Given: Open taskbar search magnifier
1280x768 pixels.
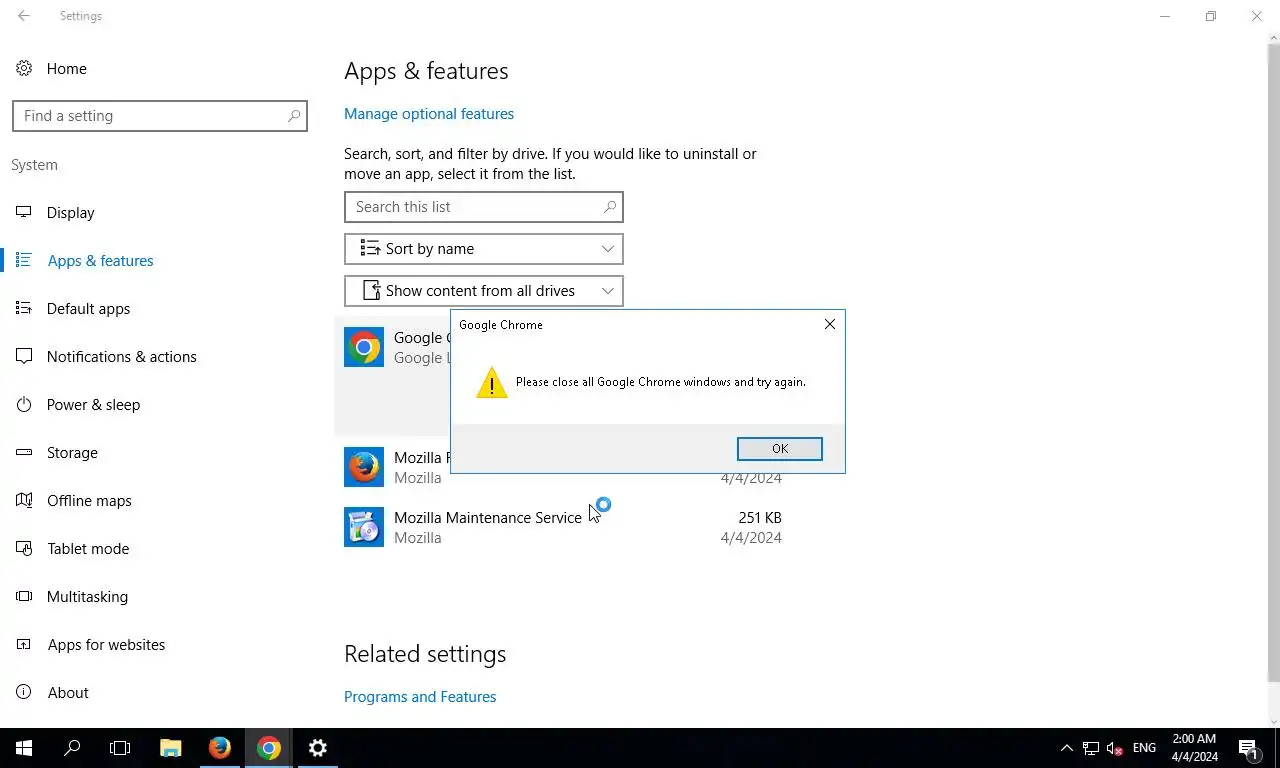Looking at the screenshot, I should 72,748.
